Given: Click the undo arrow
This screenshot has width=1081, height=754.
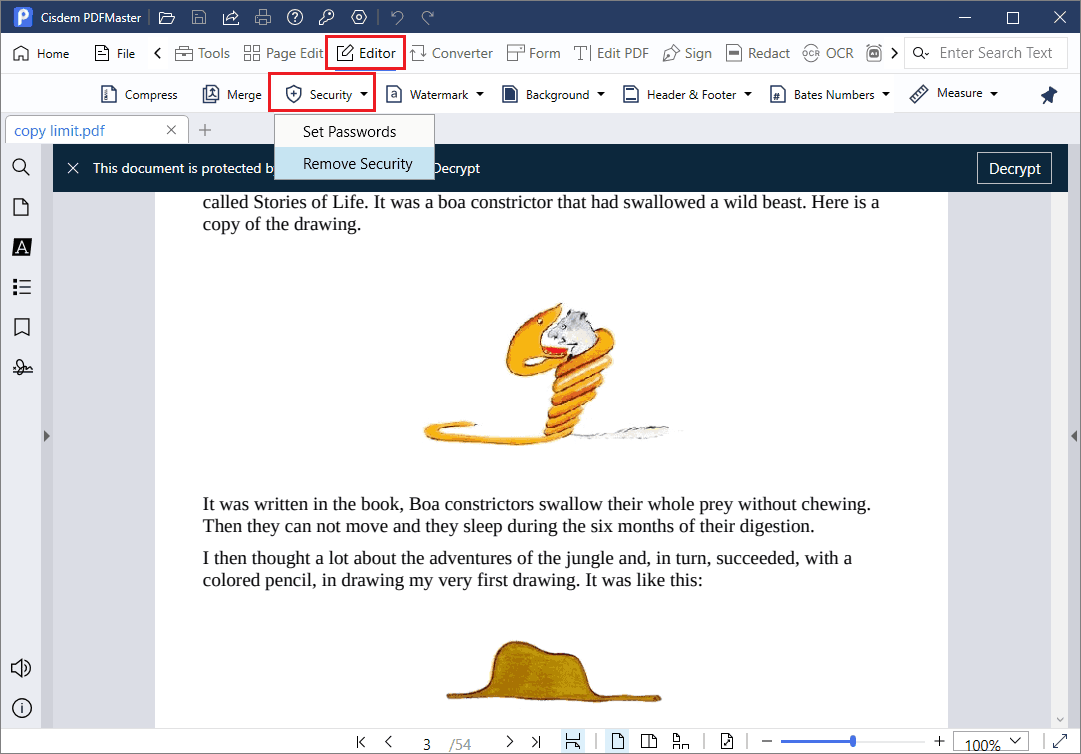Looking at the screenshot, I should [396, 17].
